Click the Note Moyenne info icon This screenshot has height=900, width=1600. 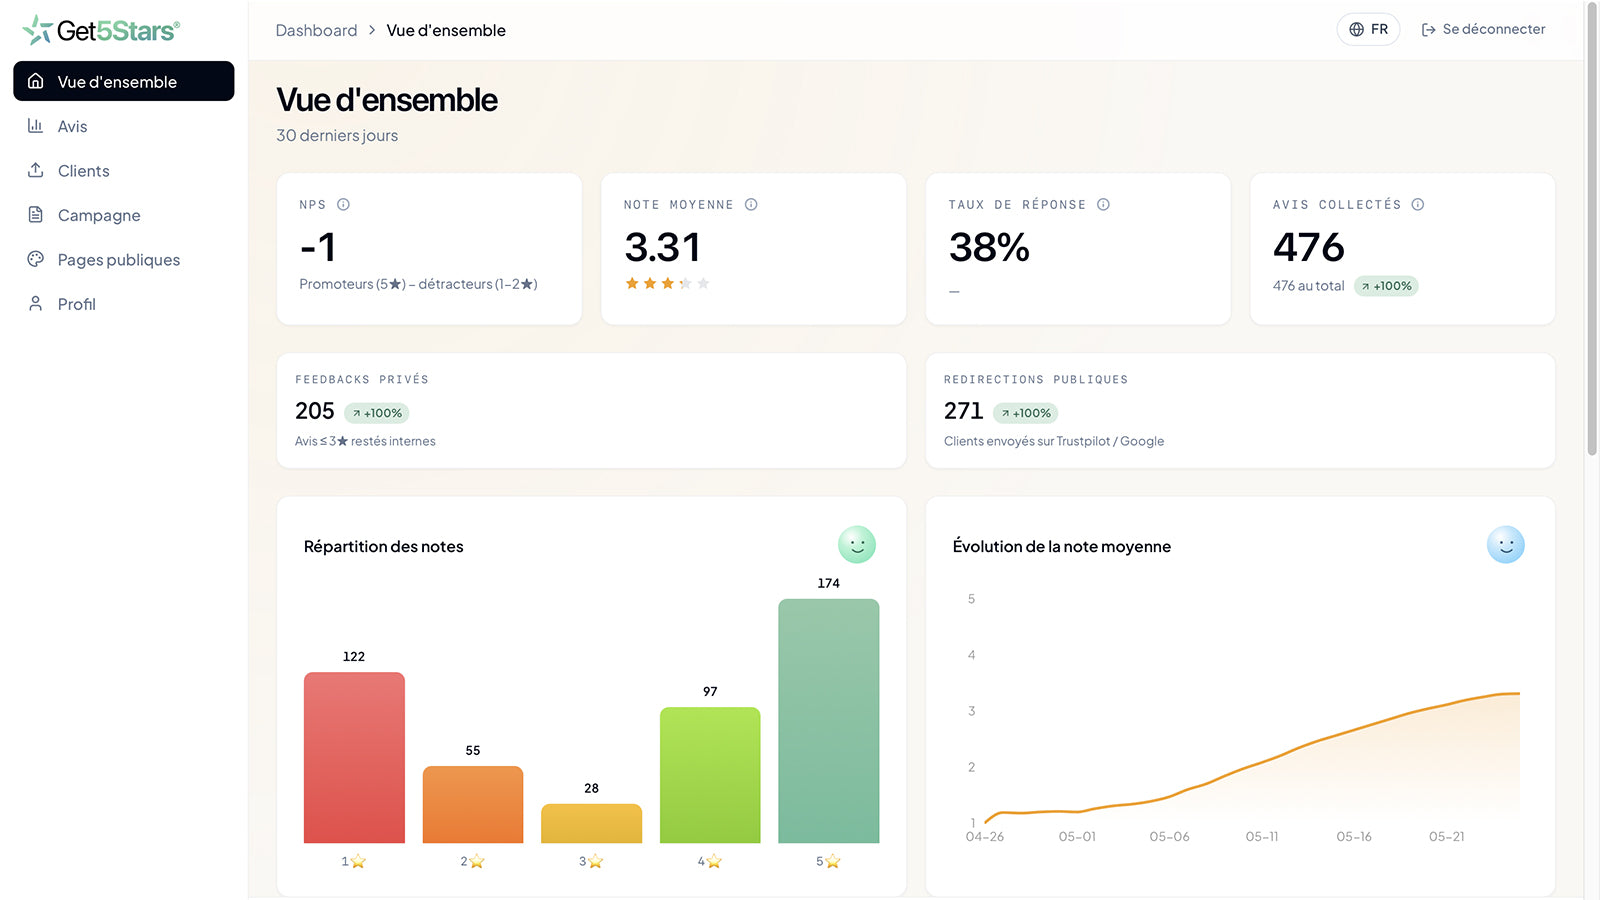coord(751,204)
